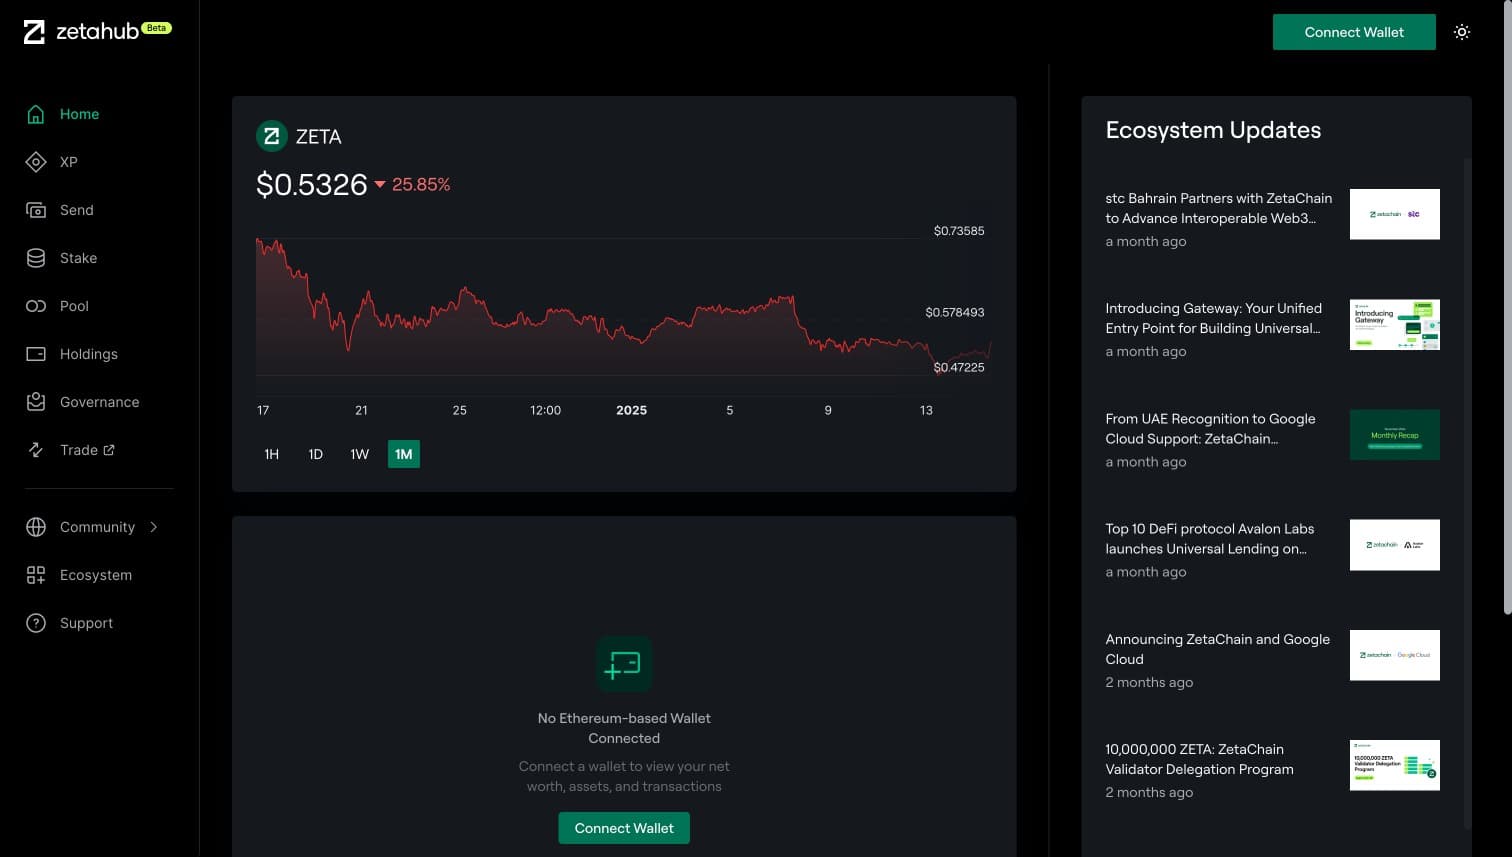
Task: Open Introducing Gateway article link
Action: (1213, 318)
